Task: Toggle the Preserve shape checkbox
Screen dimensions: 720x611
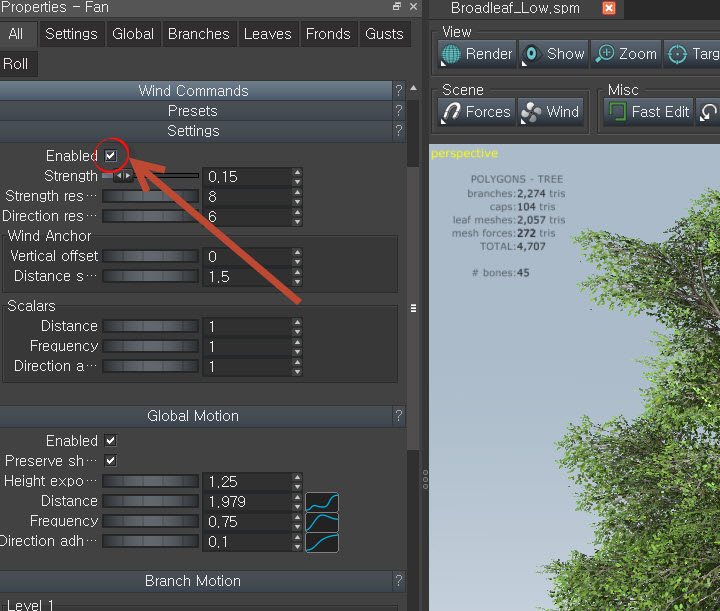Action: (111, 461)
